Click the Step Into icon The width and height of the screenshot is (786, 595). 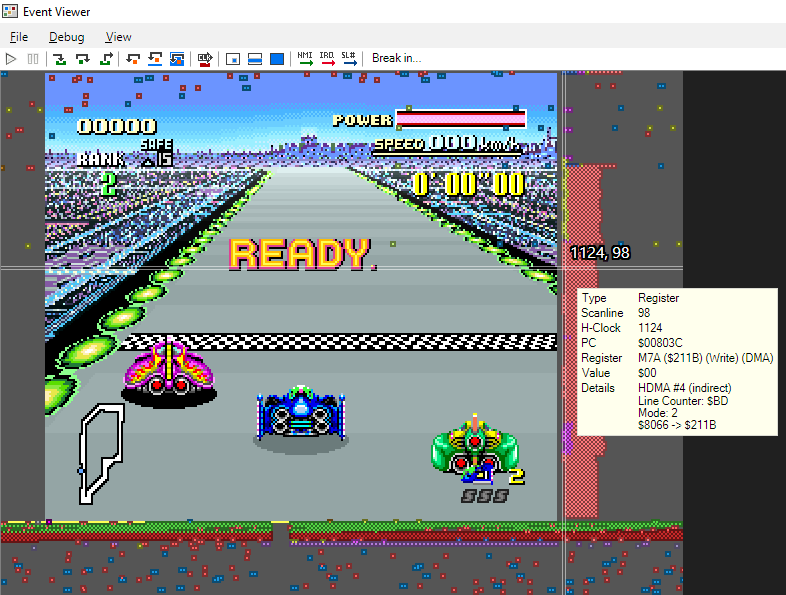[60, 59]
